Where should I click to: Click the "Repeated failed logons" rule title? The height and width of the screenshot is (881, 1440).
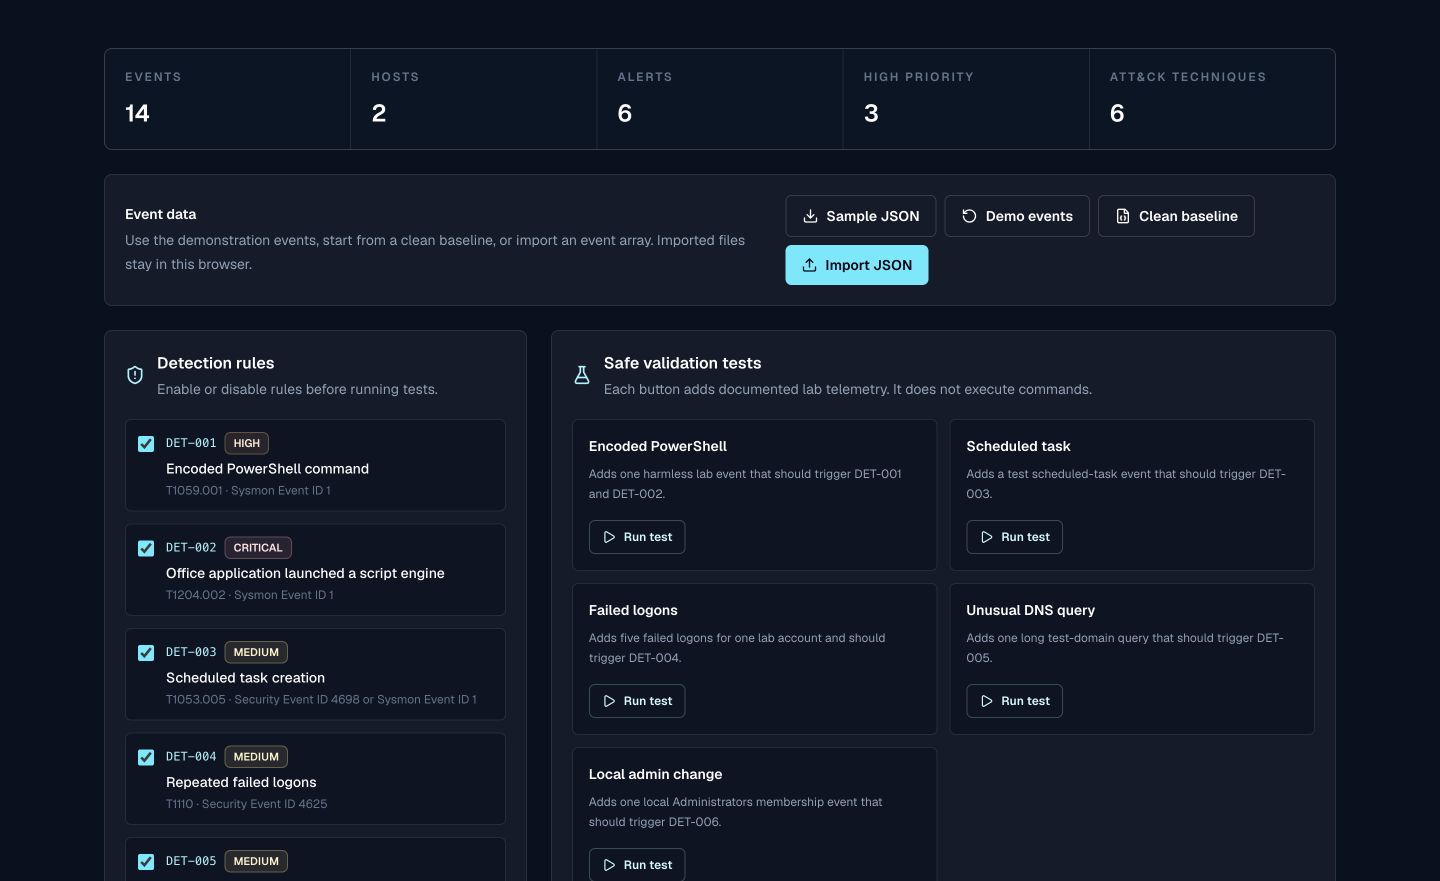tap(241, 782)
